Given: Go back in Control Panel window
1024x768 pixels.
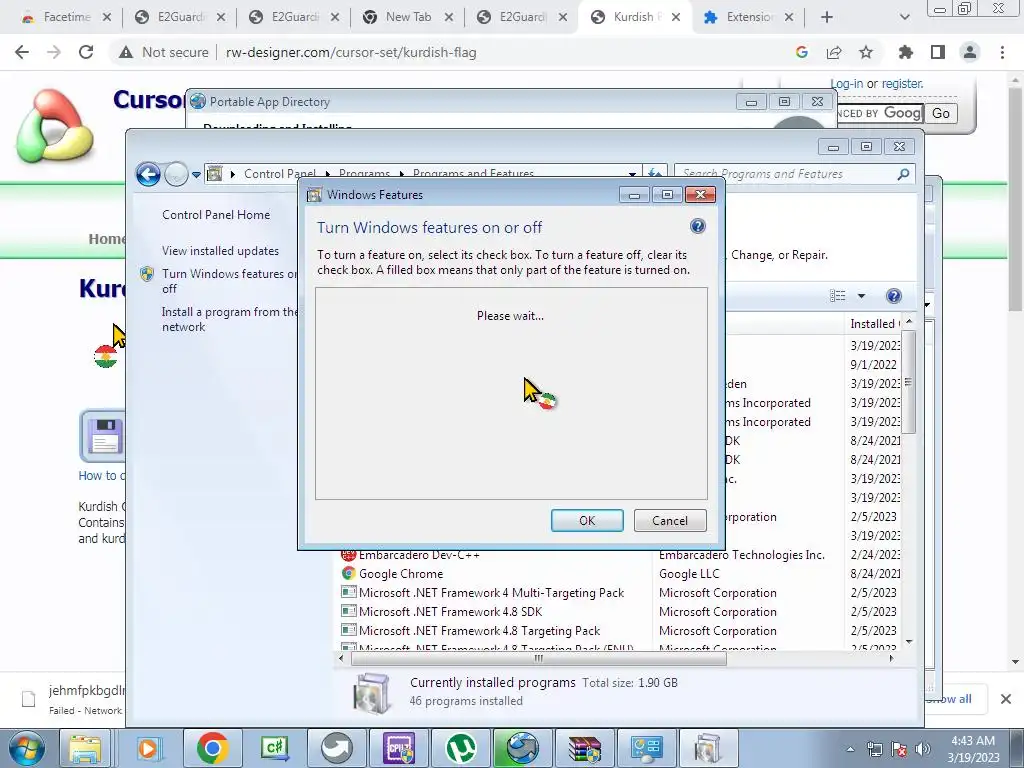Looking at the screenshot, I should coord(148,174).
